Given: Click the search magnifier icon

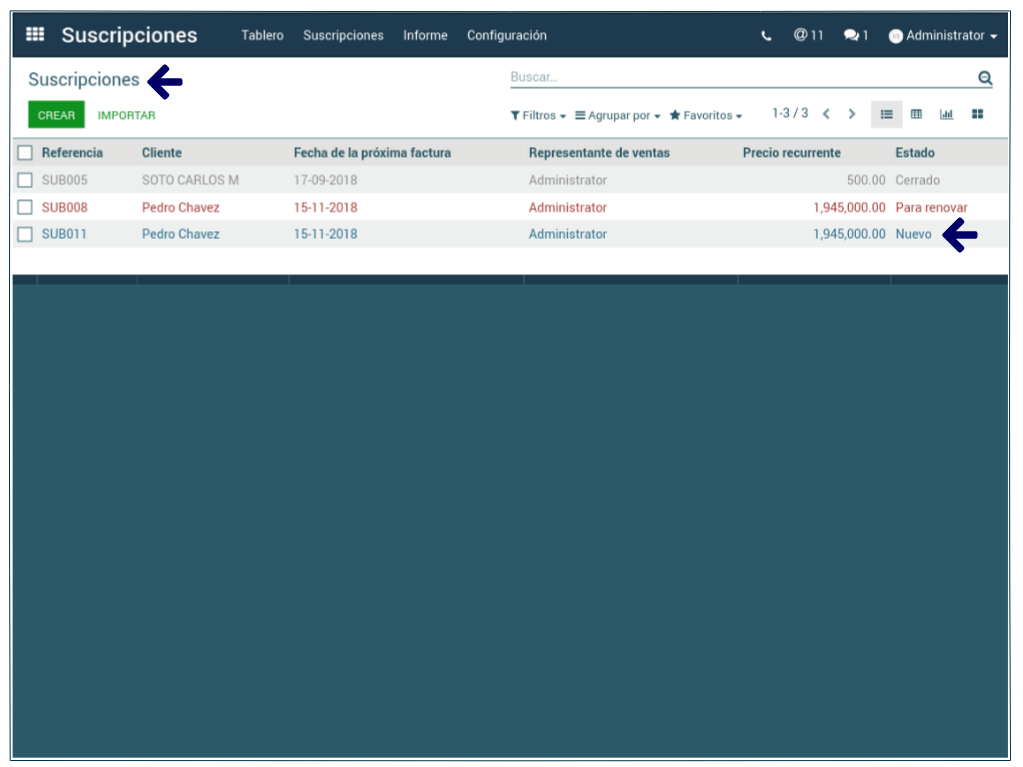Looking at the screenshot, I should click(985, 78).
